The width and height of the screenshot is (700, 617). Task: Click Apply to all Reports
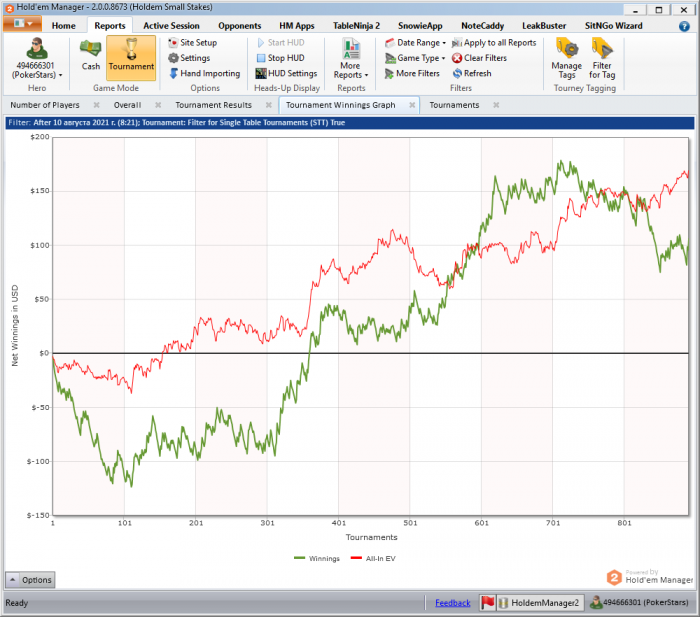coord(494,42)
